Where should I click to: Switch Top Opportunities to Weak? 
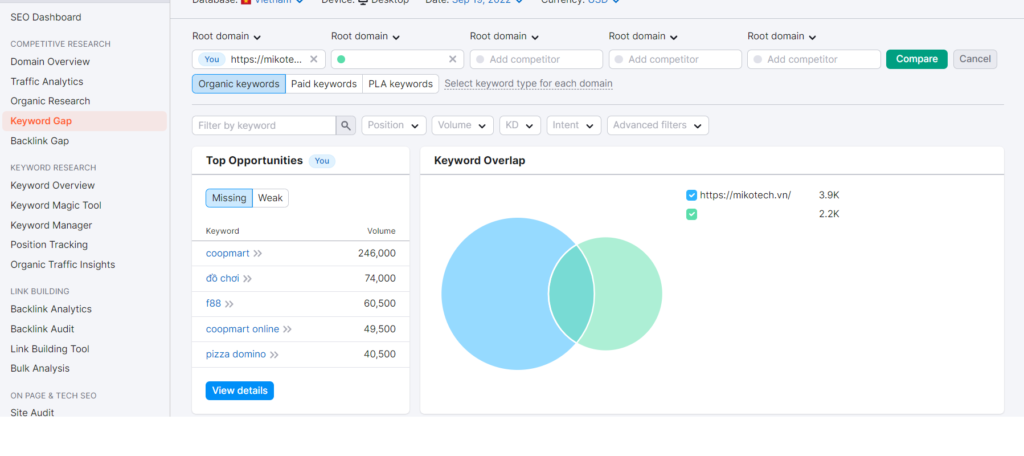[x=270, y=198]
